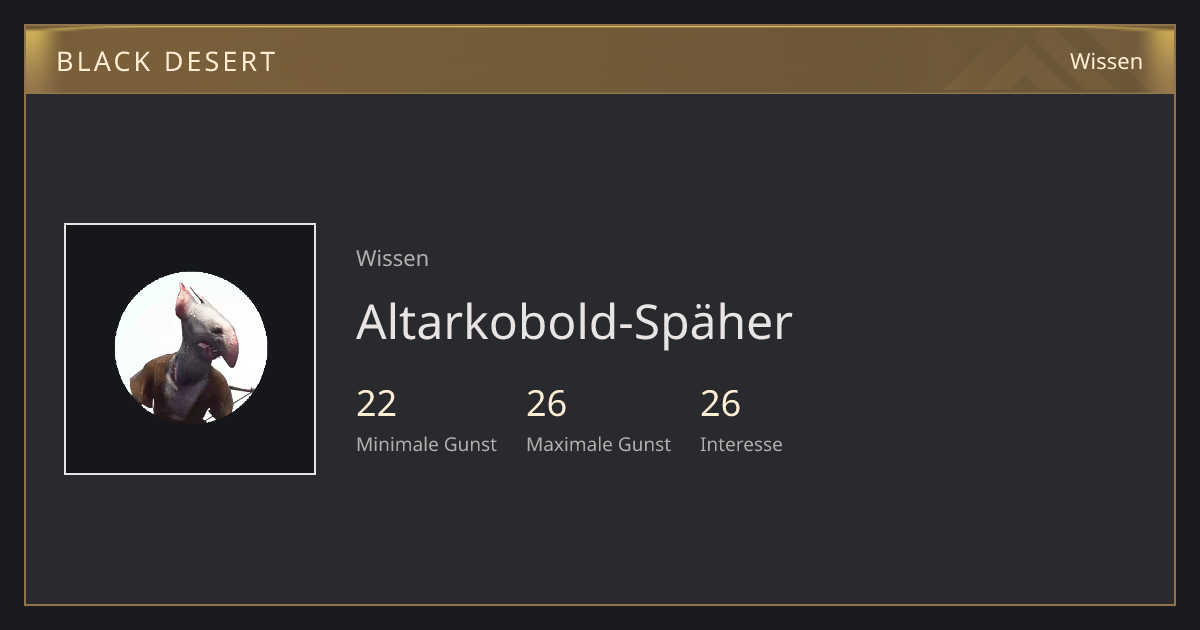The height and width of the screenshot is (630, 1200).
Task: Click the golden header banner center
Action: [x=600, y=60]
